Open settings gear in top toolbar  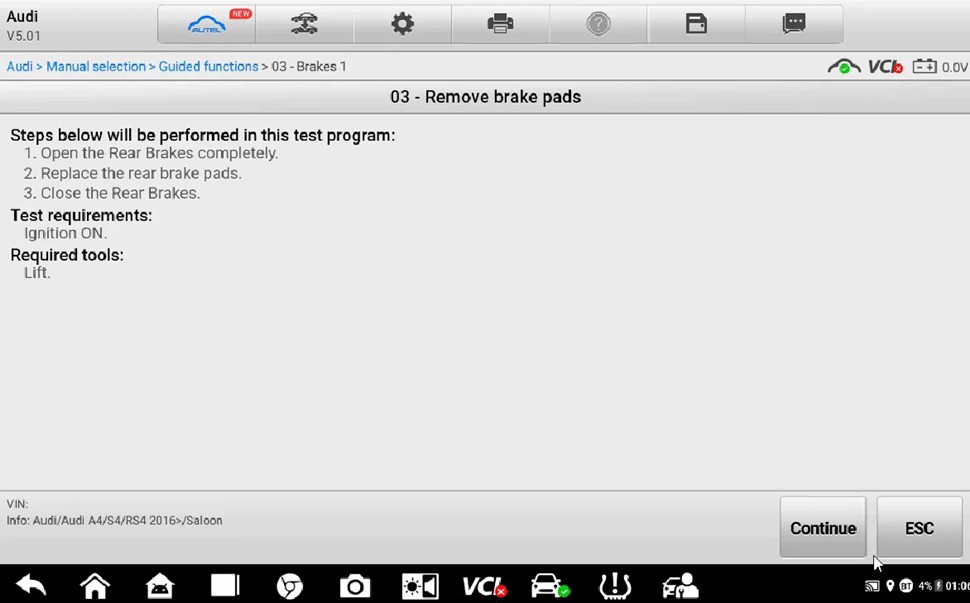pyautogui.click(x=402, y=24)
